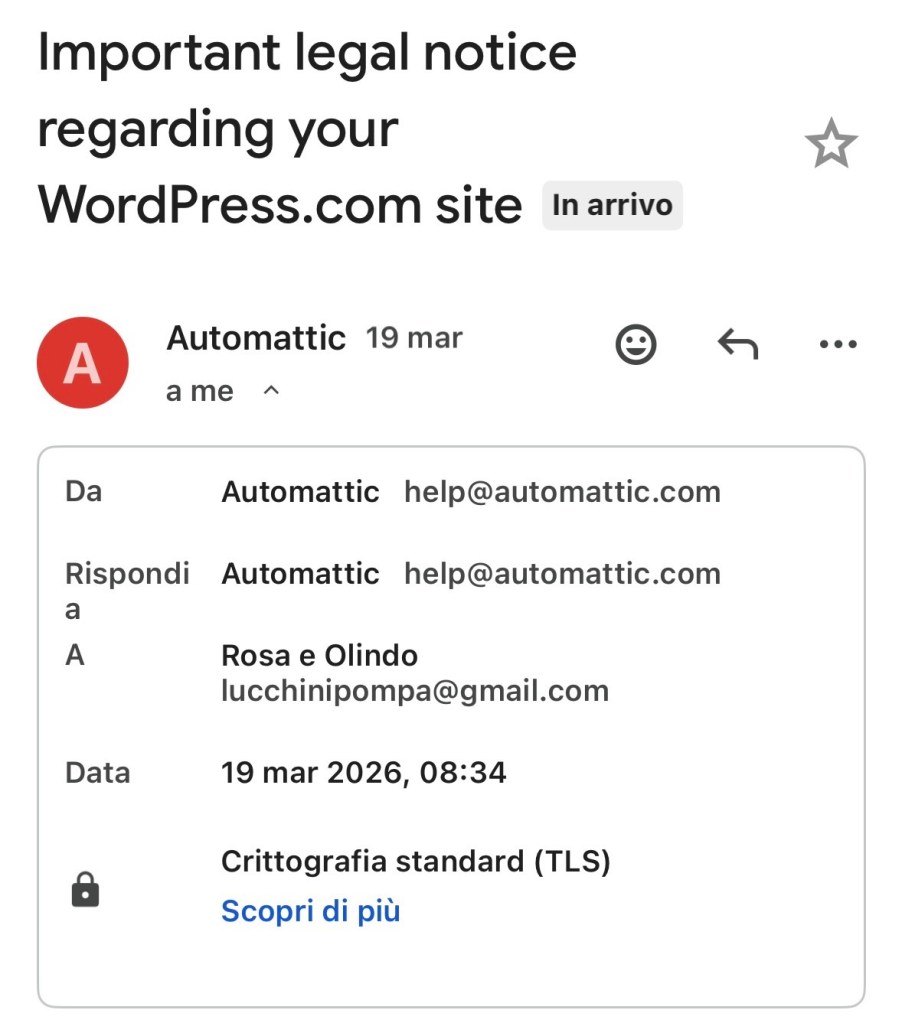Add an emoji reaction to email
Screen dimensions: 902x1023
pos(634,345)
